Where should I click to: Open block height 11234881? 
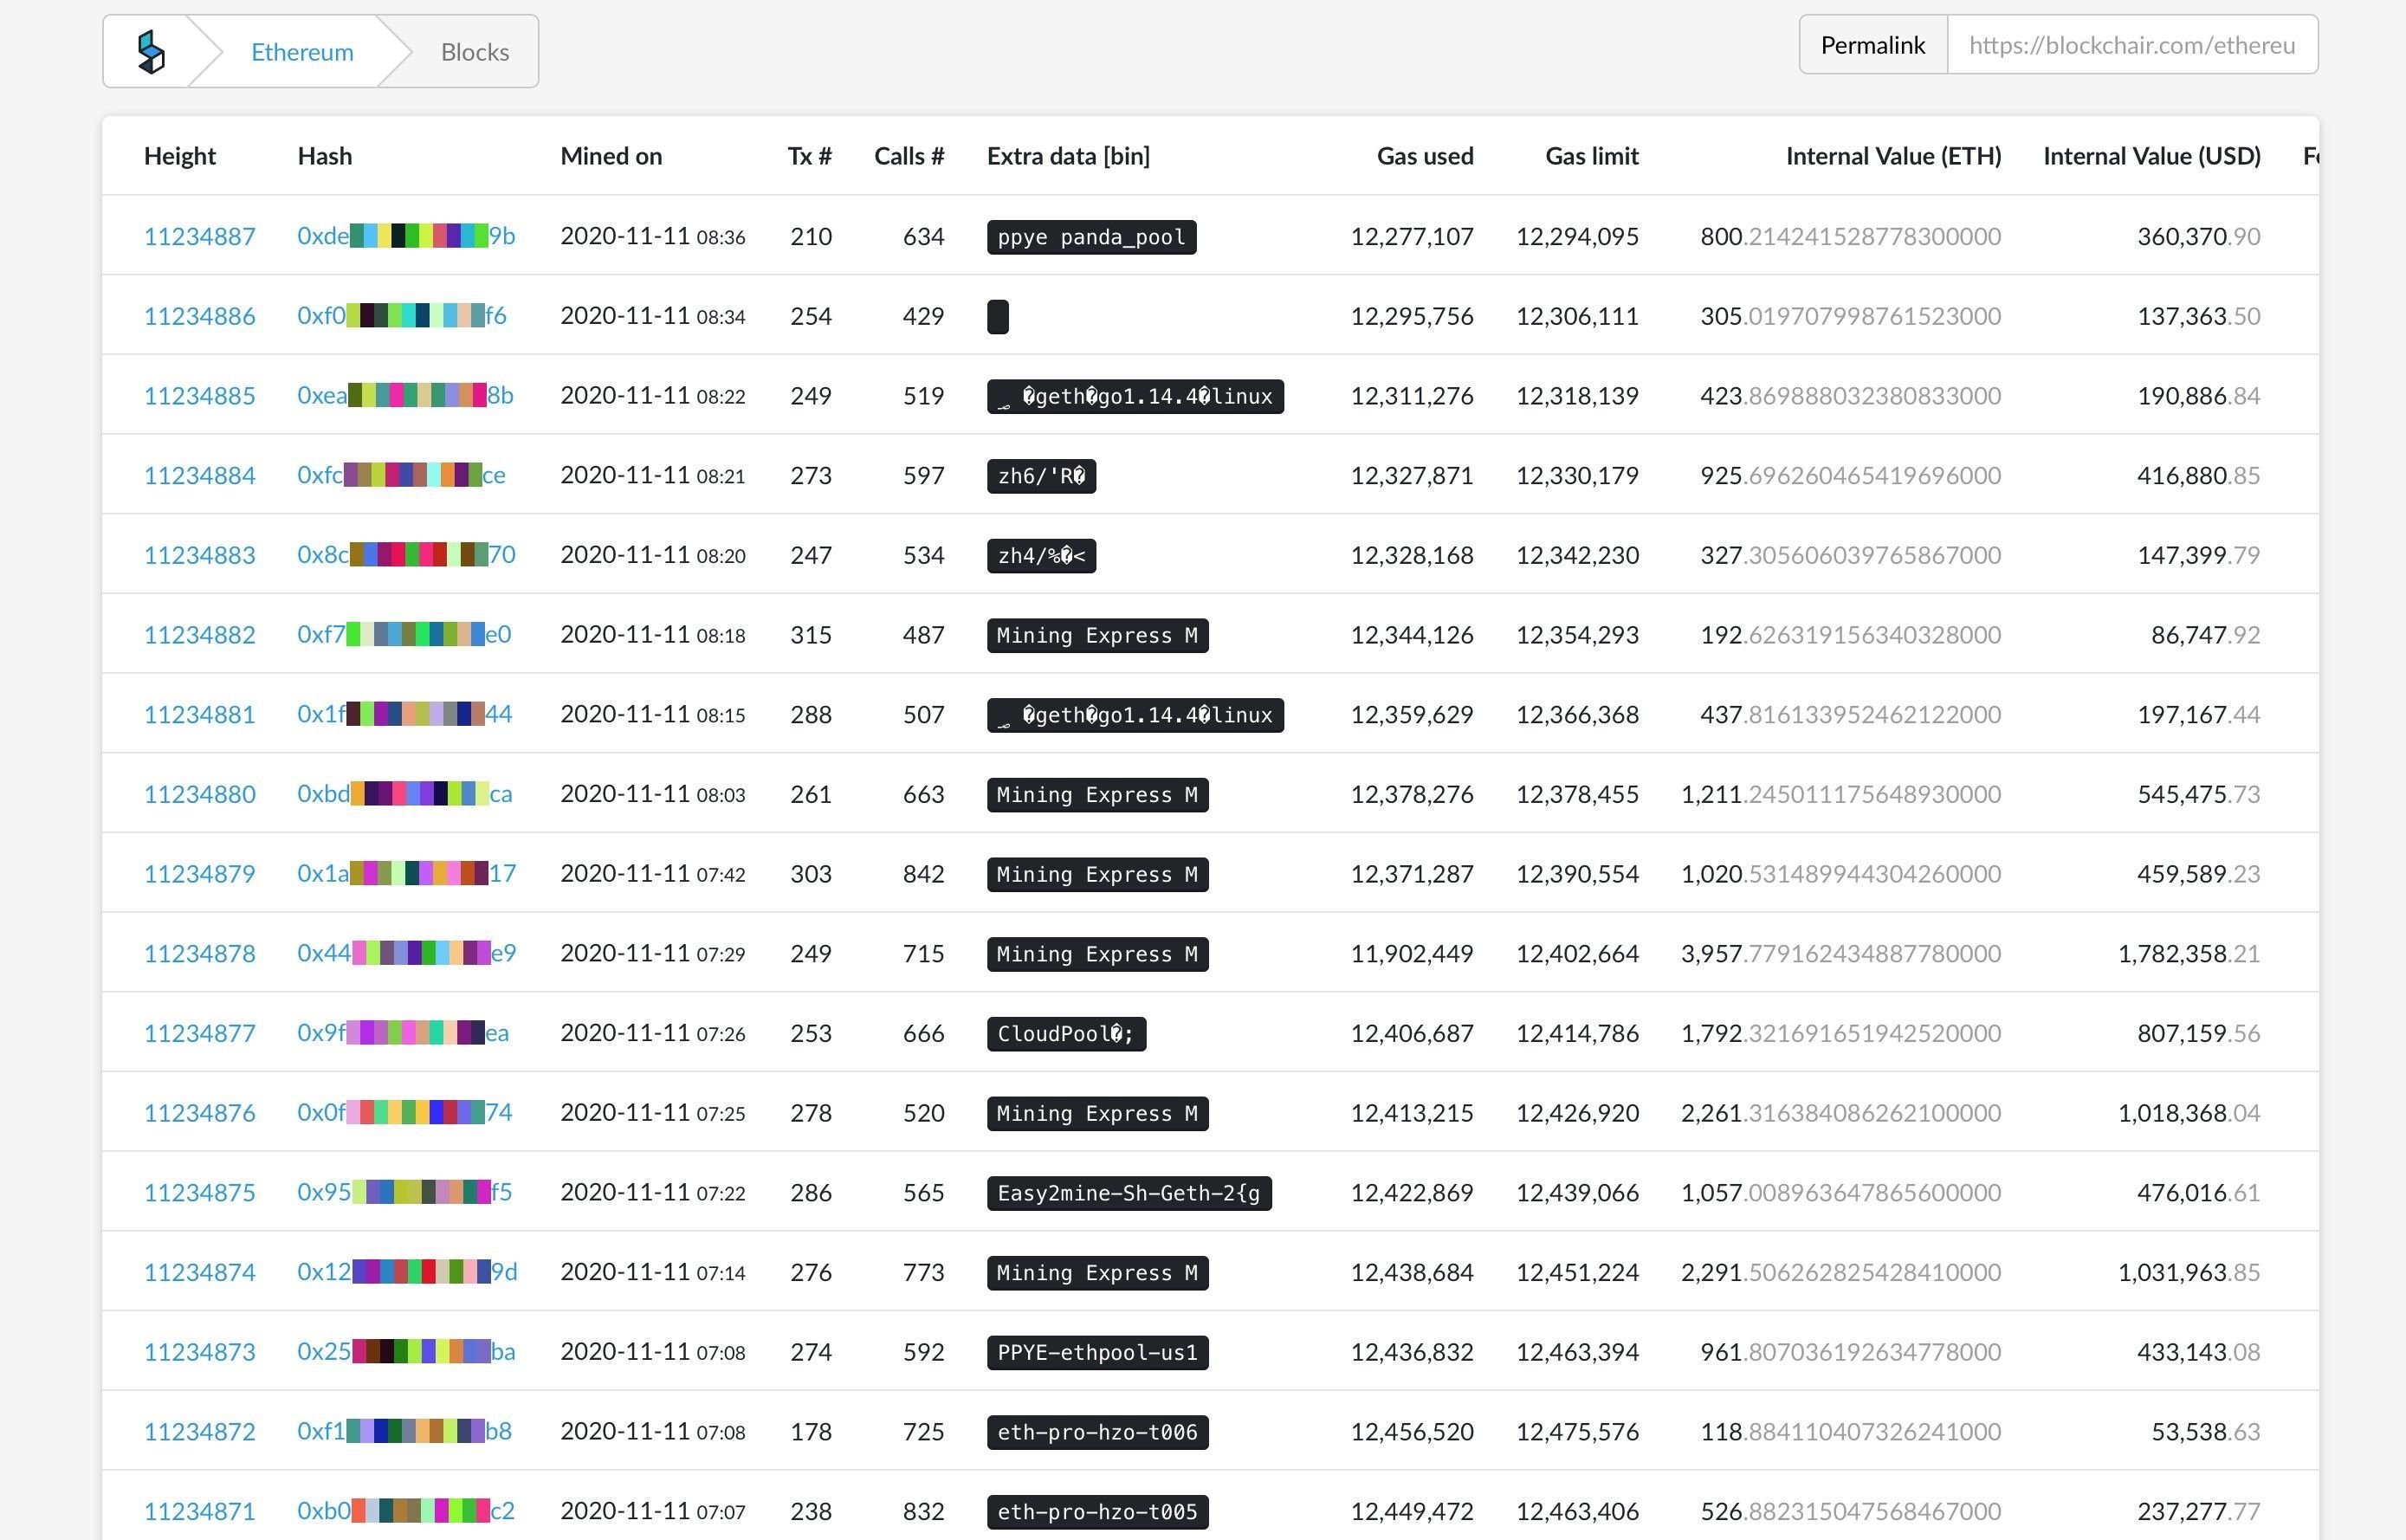200,714
